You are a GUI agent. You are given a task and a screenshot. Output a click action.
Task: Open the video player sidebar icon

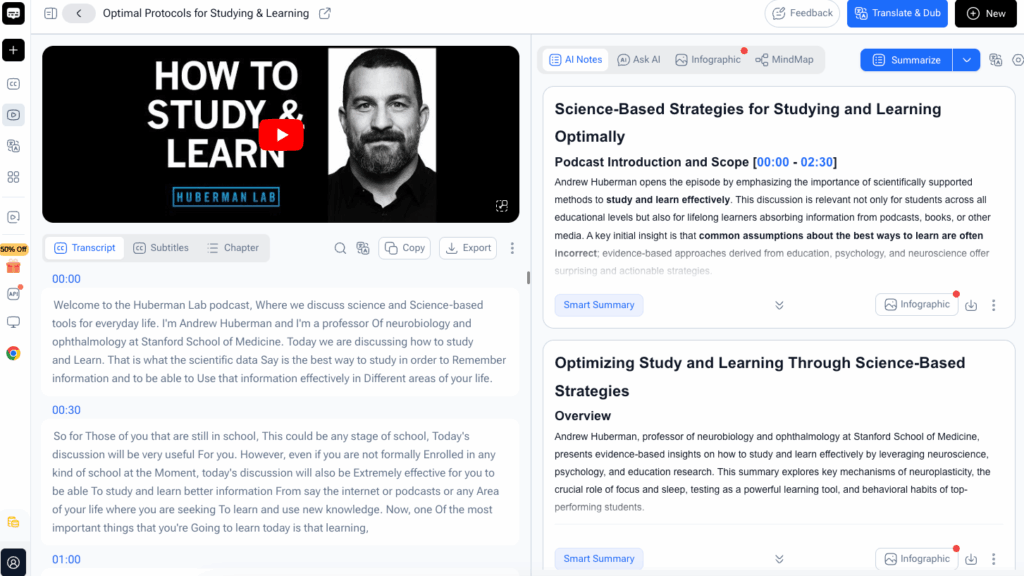(x=13, y=115)
